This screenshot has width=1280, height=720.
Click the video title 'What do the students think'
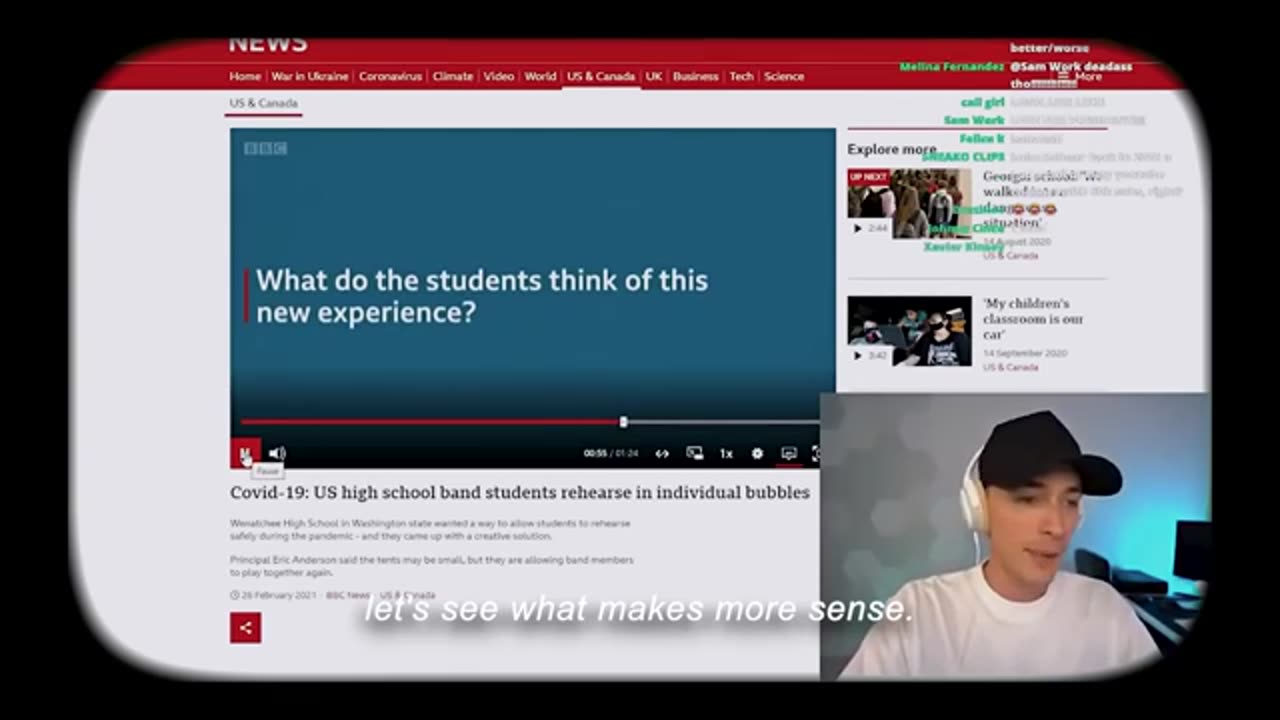(x=482, y=296)
